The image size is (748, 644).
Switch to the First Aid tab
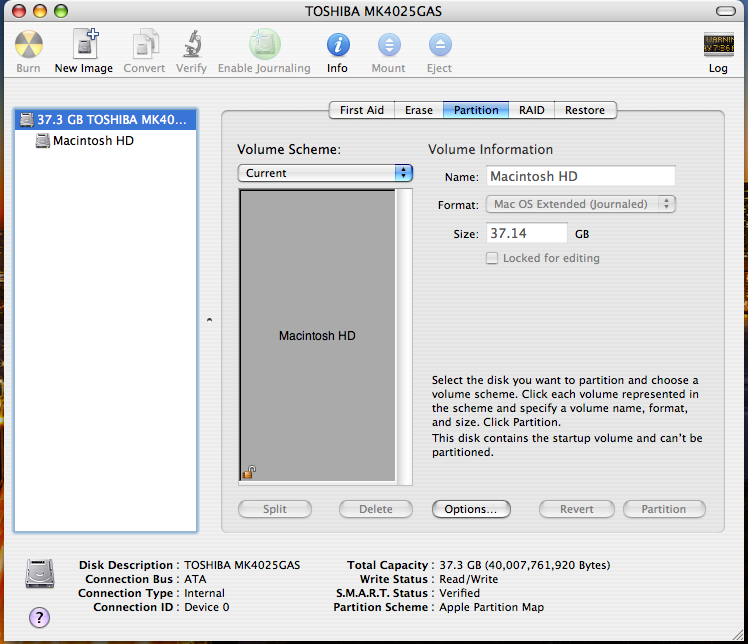pyautogui.click(x=362, y=110)
